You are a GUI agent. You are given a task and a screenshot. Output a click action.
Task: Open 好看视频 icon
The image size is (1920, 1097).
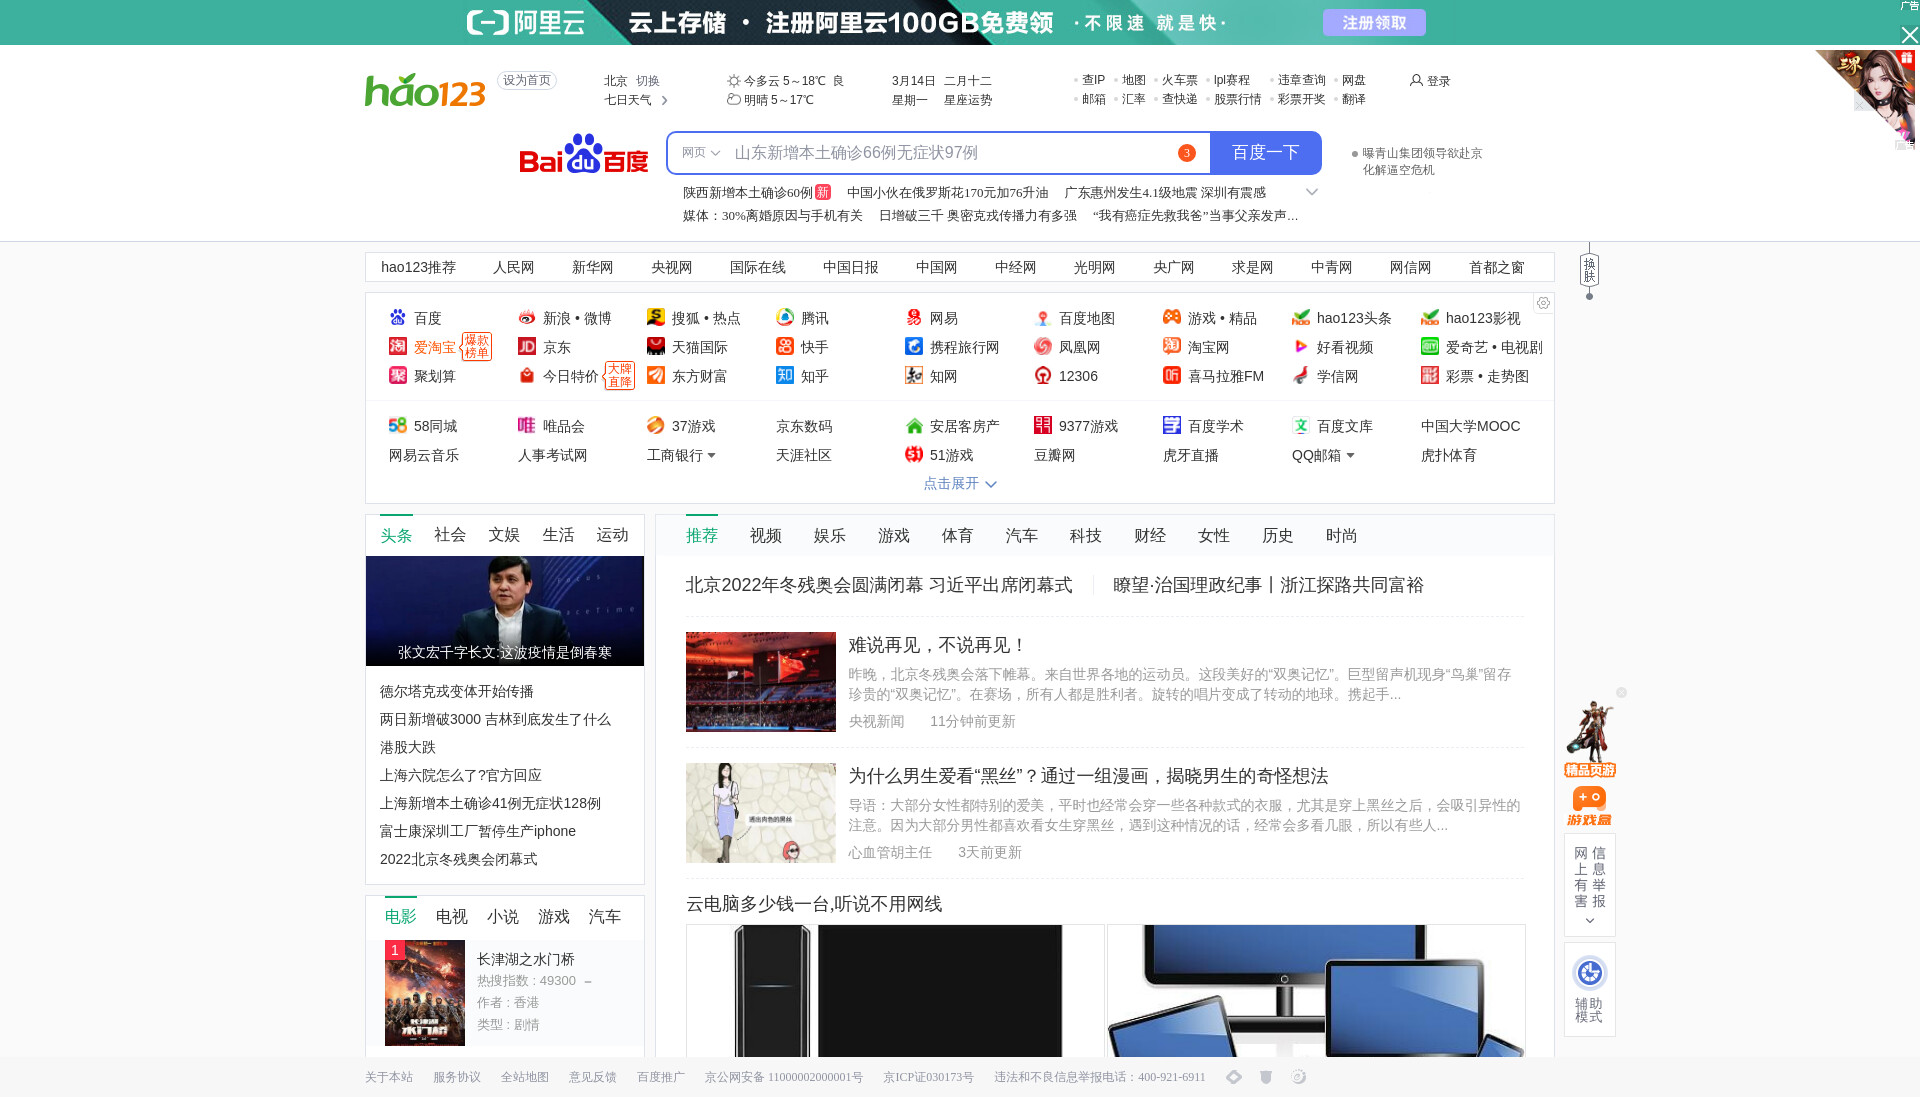coord(1301,347)
